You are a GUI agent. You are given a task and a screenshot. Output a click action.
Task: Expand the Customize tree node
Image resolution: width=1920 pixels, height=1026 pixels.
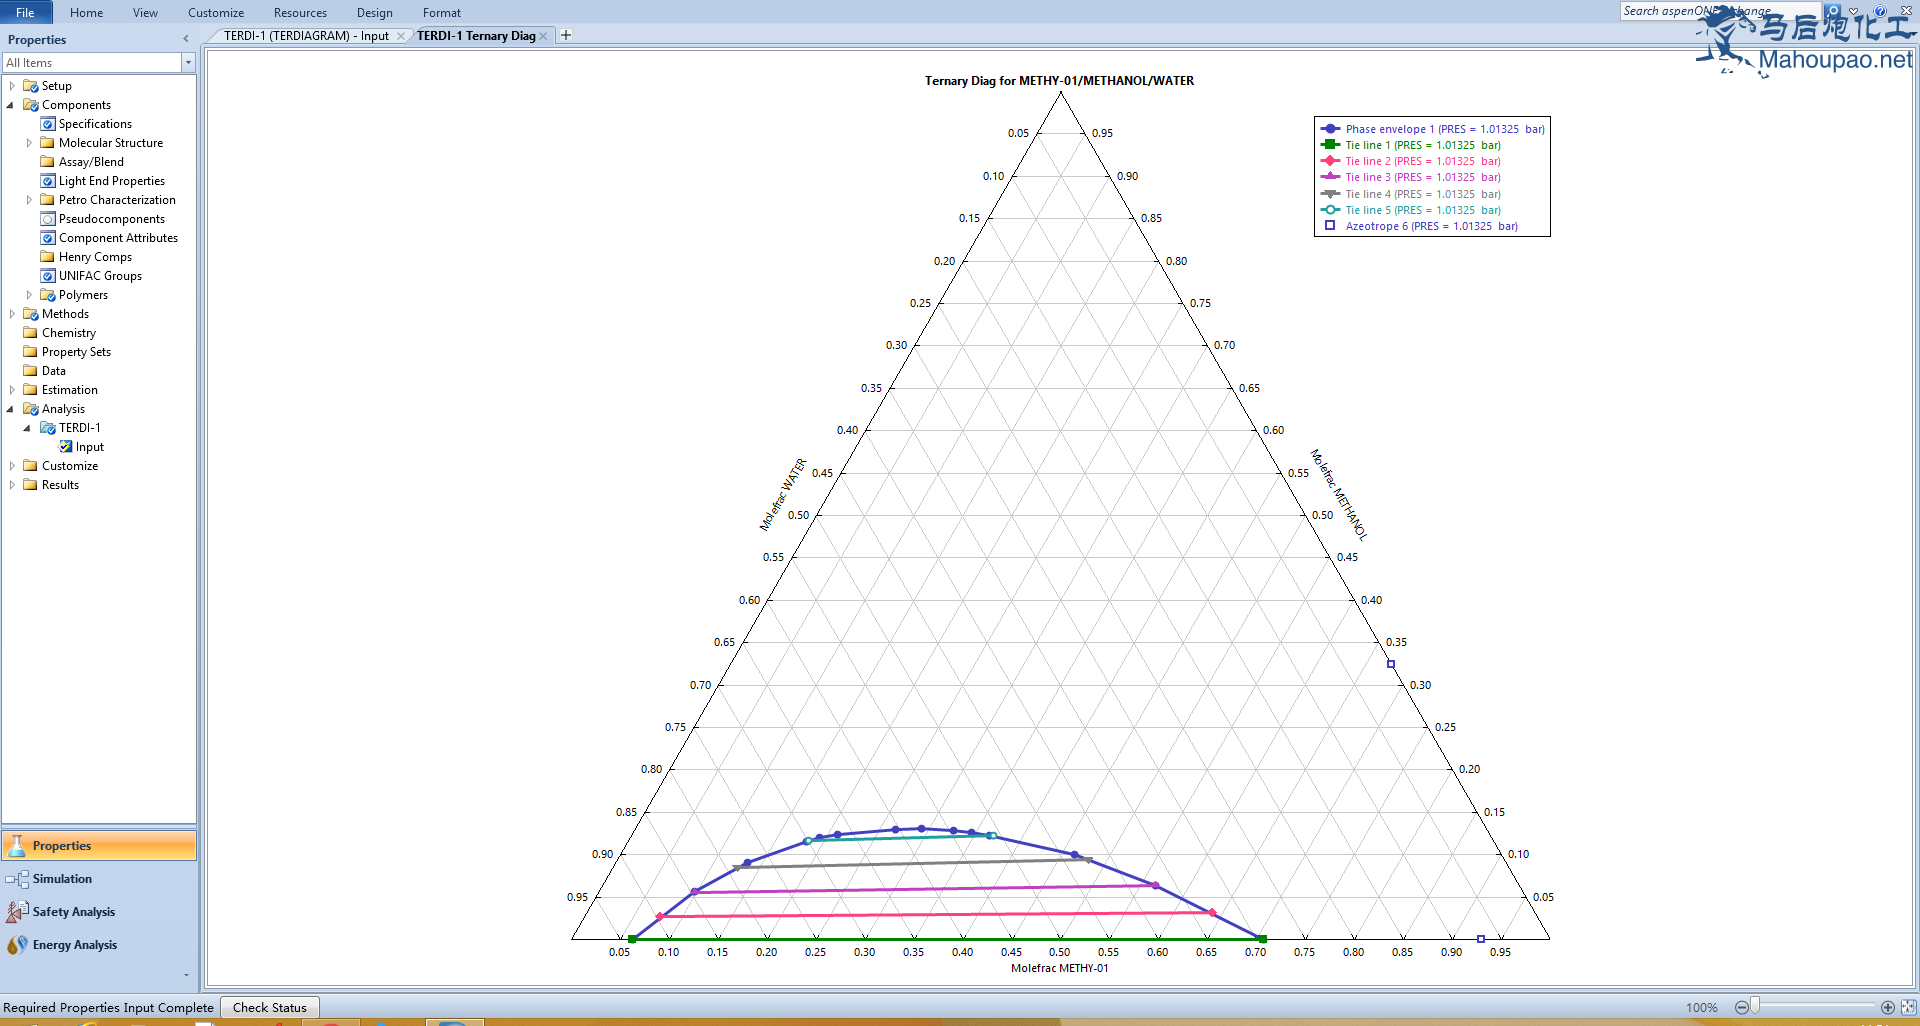pyautogui.click(x=12, y=466)
